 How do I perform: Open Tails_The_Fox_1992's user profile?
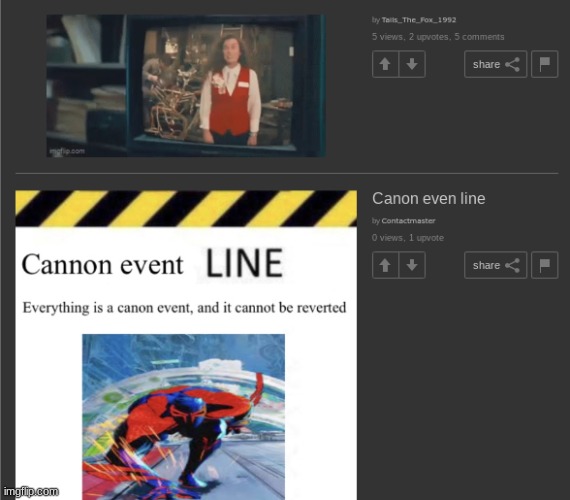(x=419, y=20)
